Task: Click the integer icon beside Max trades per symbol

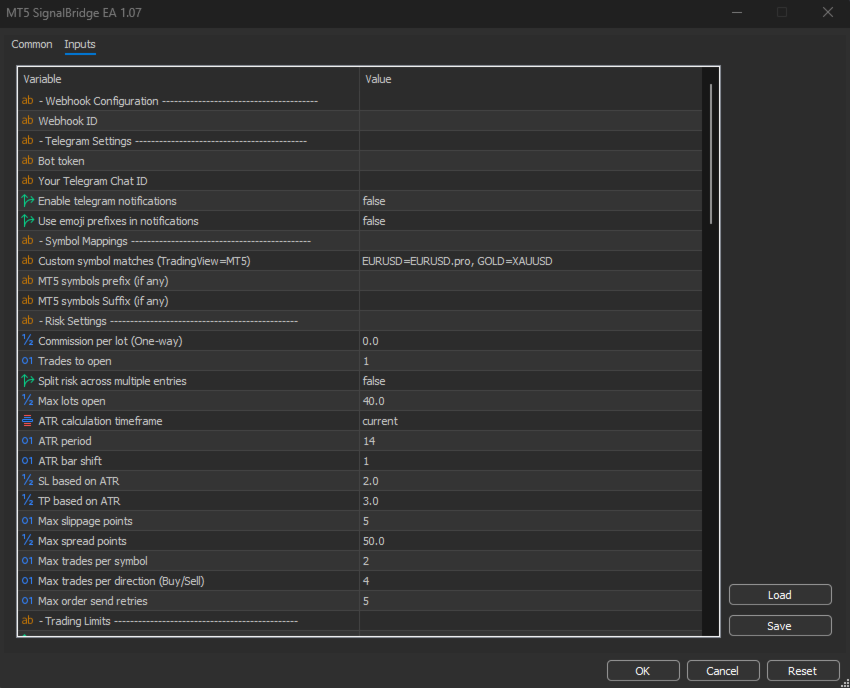Action: pos(28,561)
